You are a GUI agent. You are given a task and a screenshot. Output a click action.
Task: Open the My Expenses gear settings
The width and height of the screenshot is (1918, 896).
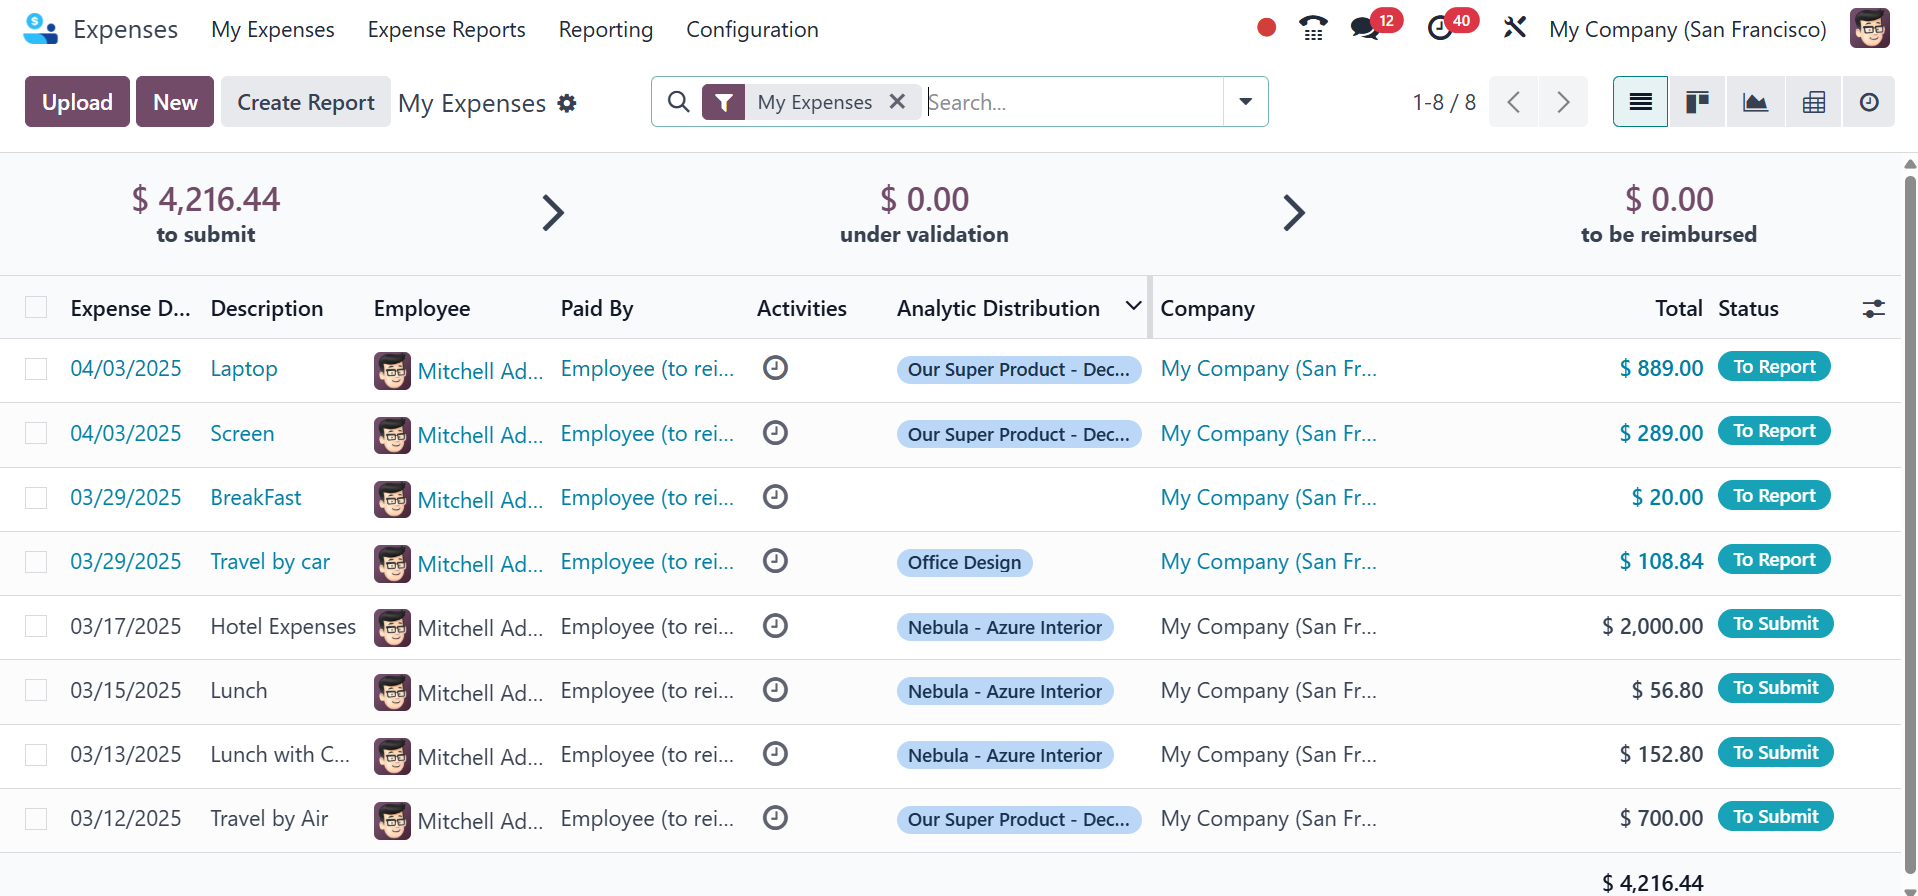(567, 103)
